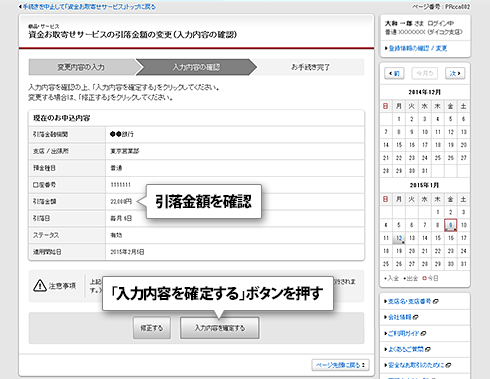Click the 修正する button
490x379 pixels.
tap(152, 328)
